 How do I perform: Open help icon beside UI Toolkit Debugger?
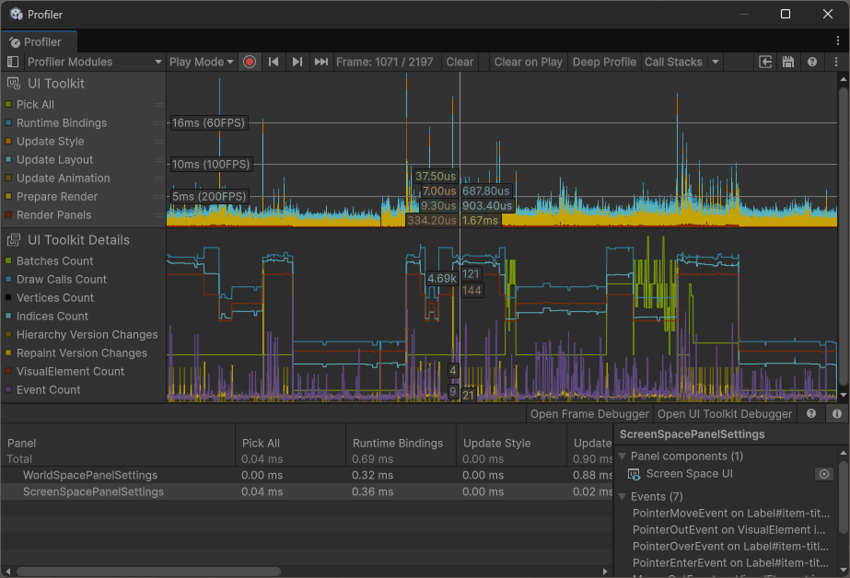coord(811,414)
